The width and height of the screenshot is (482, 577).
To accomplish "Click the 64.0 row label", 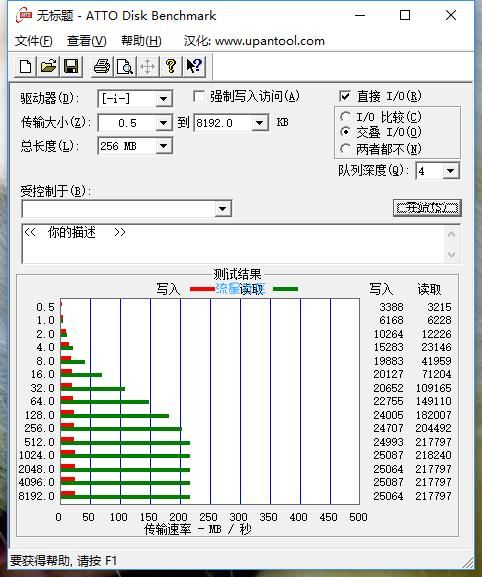I will click(42, 401).
